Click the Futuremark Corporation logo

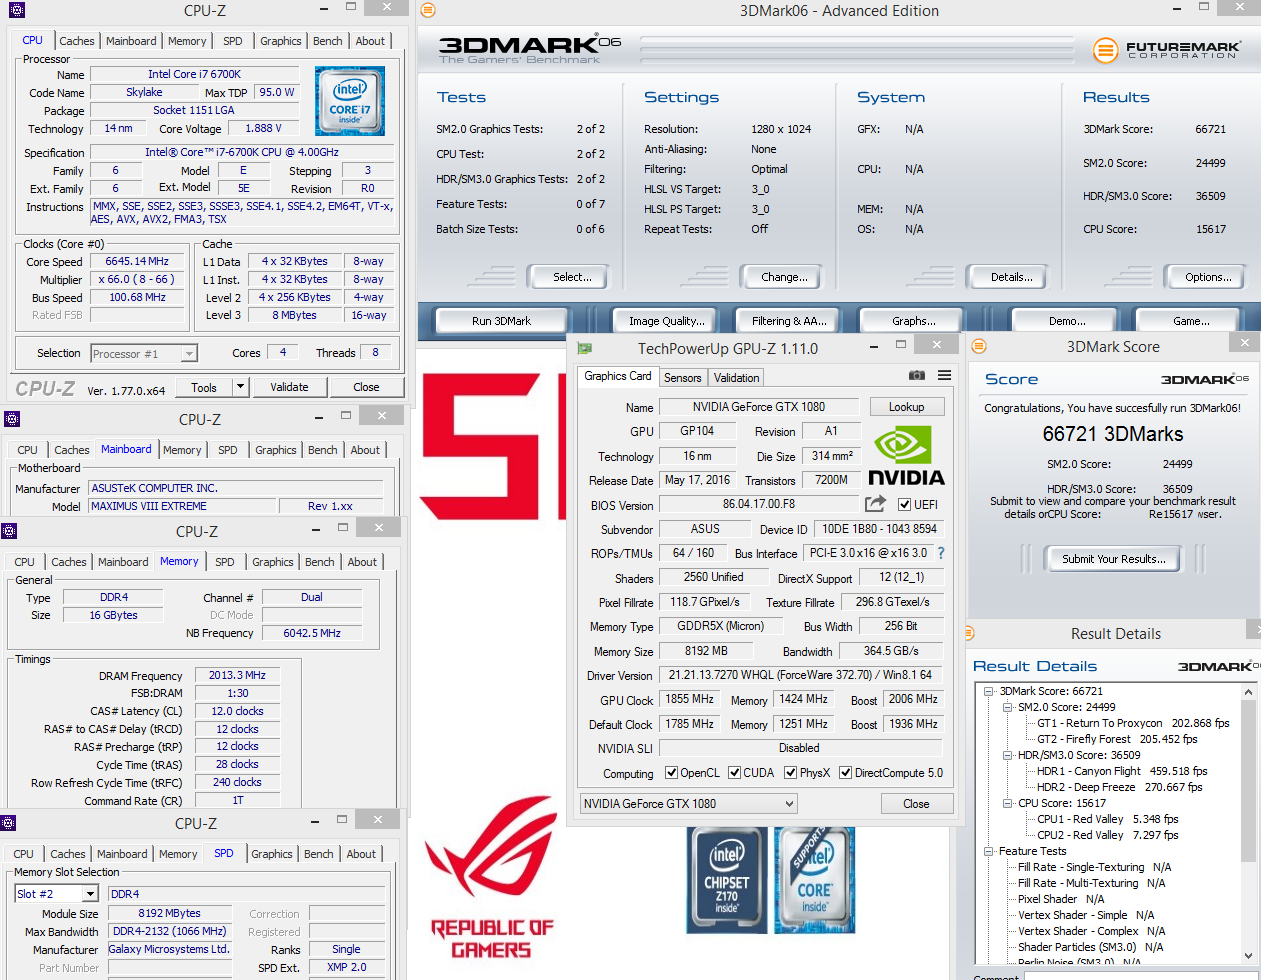coord(1166,49)
